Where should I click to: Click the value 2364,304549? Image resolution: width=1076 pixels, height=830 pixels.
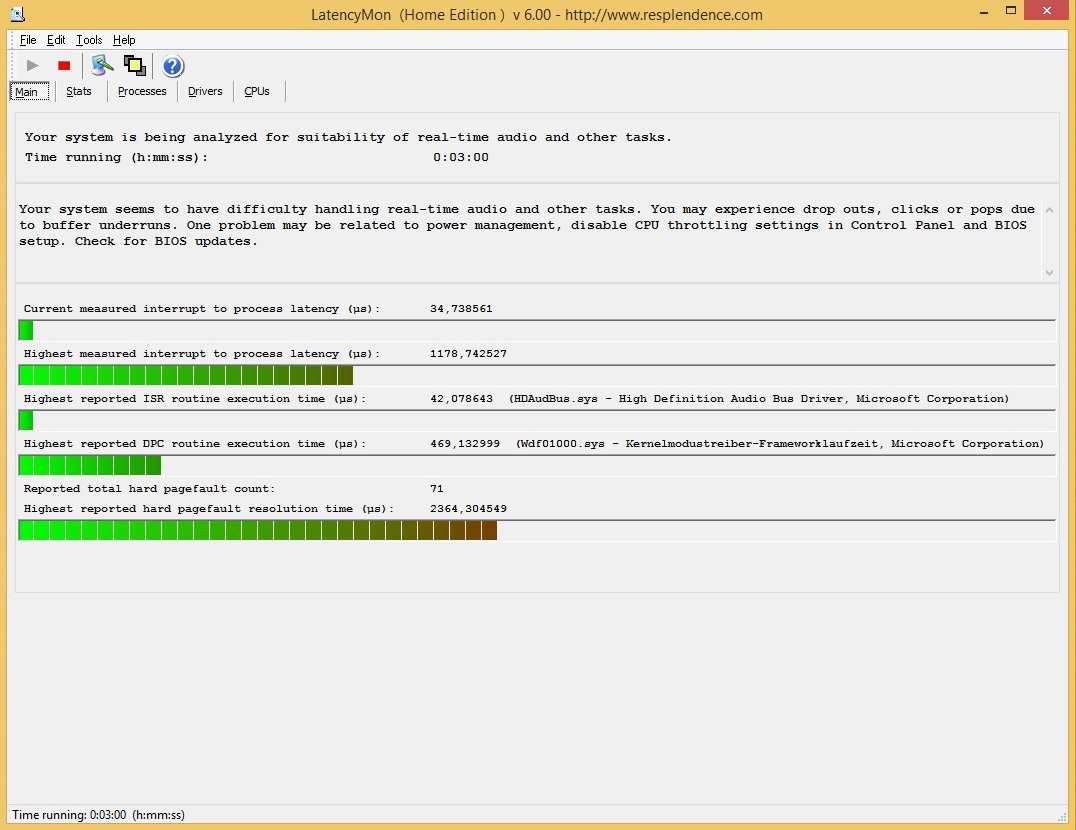pyautogui.click(x=468, y=509)
